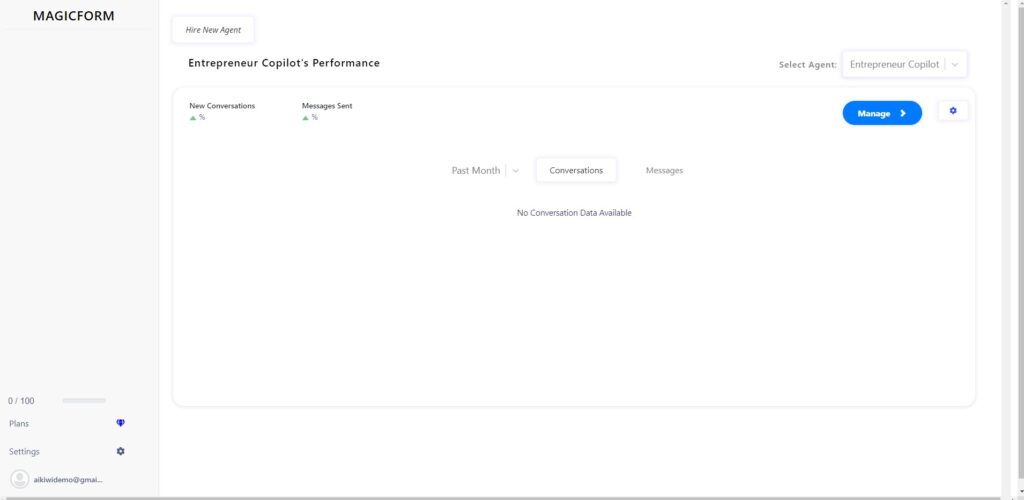Screen dimensions: 1024x500
Task: Click the New Conversations label
Action: (x=222, y=106)
